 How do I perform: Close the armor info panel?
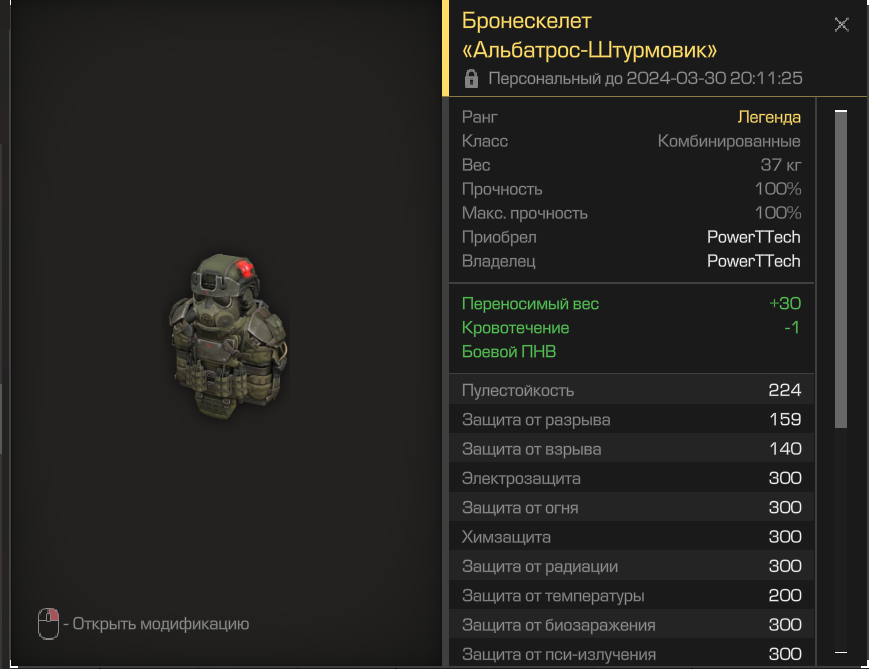click(x=841, y=24)
